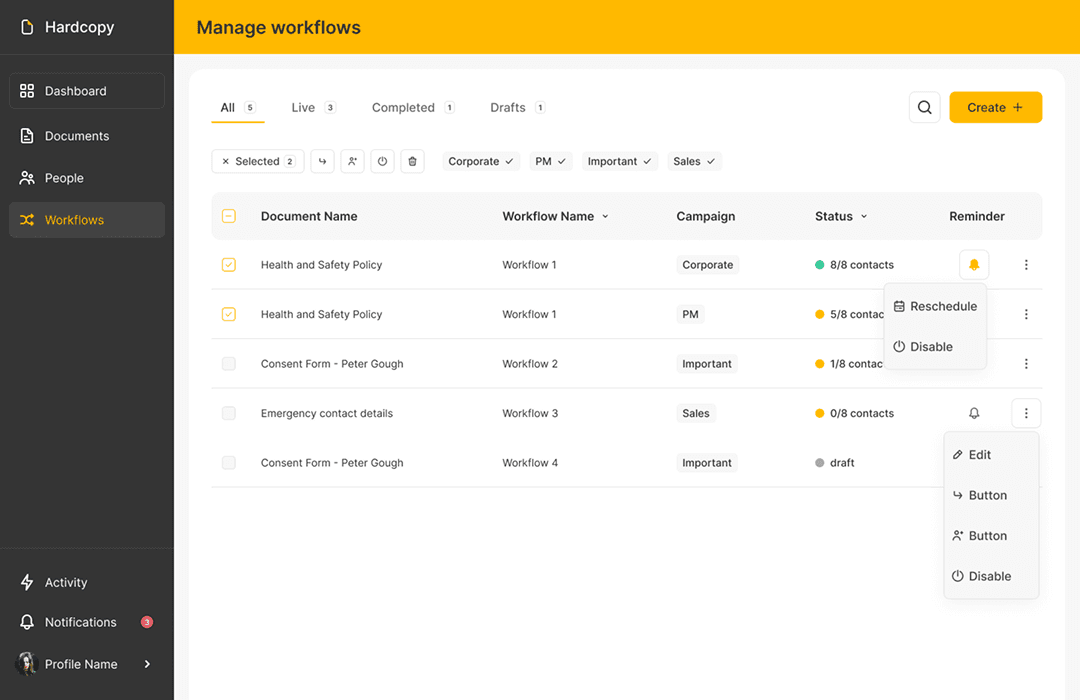The width and height of the screenshot is (1080, 700).
Task: Click the power disable icon in the selection toolbar
Action: coord(382,161)
